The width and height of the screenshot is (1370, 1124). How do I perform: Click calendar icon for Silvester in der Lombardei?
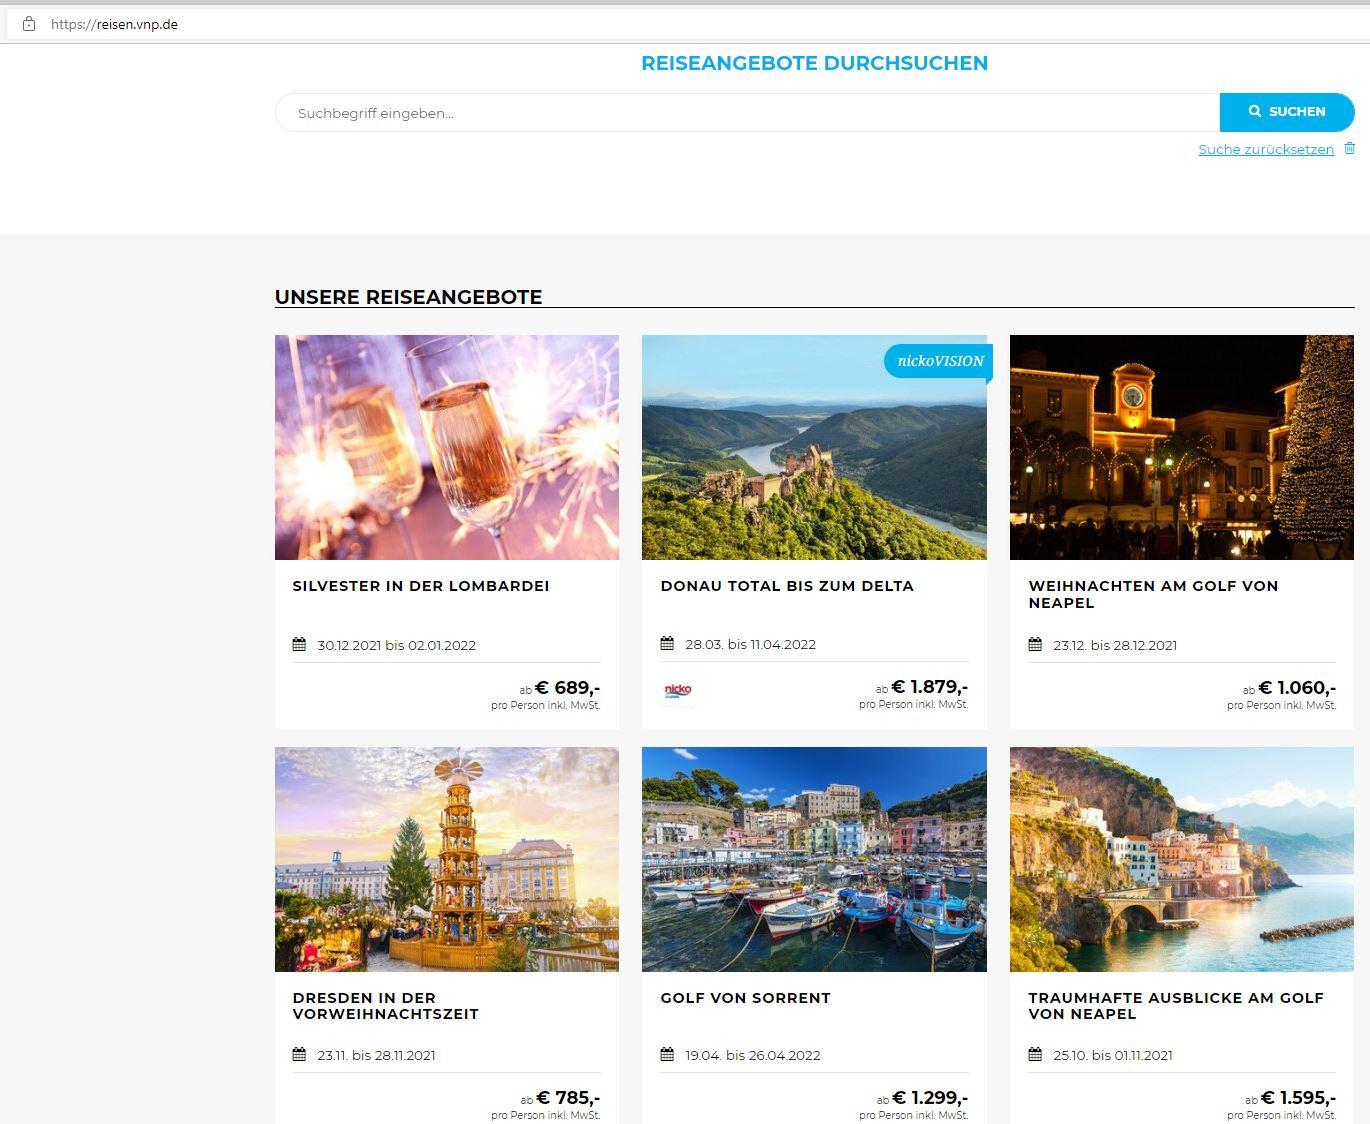(x=299, y=645)
